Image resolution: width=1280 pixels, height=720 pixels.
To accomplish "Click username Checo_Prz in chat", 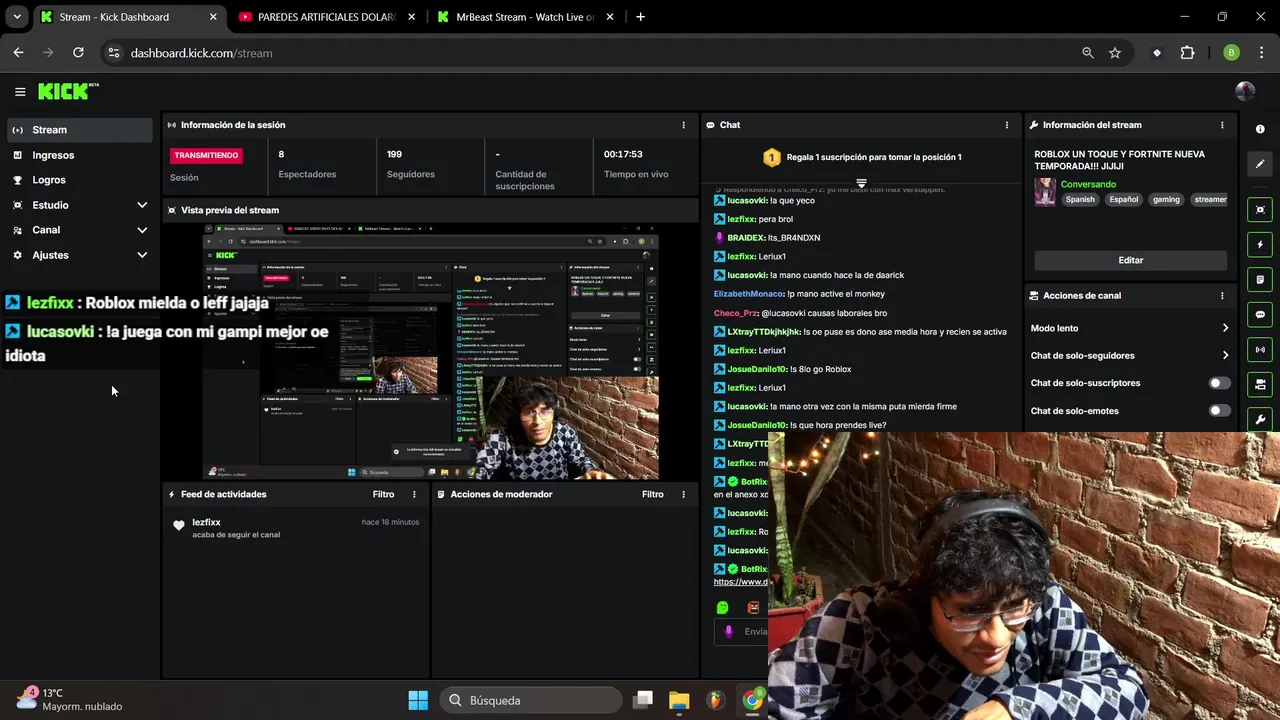I will [x=736, y=313].
